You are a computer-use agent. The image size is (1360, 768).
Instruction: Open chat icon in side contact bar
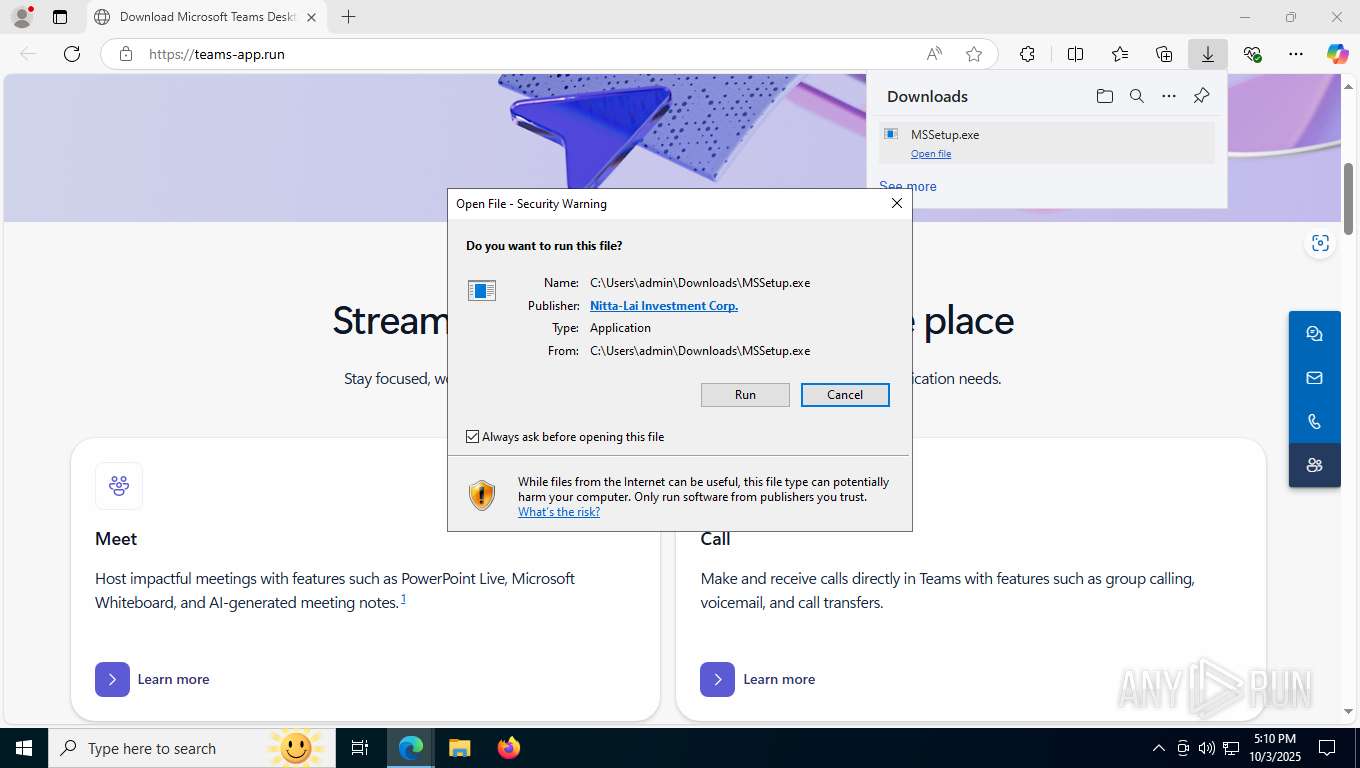point(1314,334)
